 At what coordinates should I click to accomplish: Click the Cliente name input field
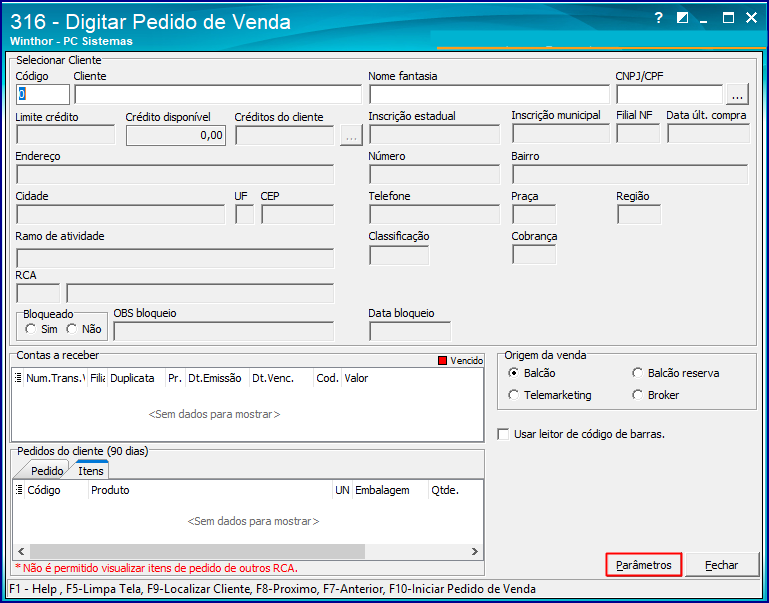click(x=218, y=94)
